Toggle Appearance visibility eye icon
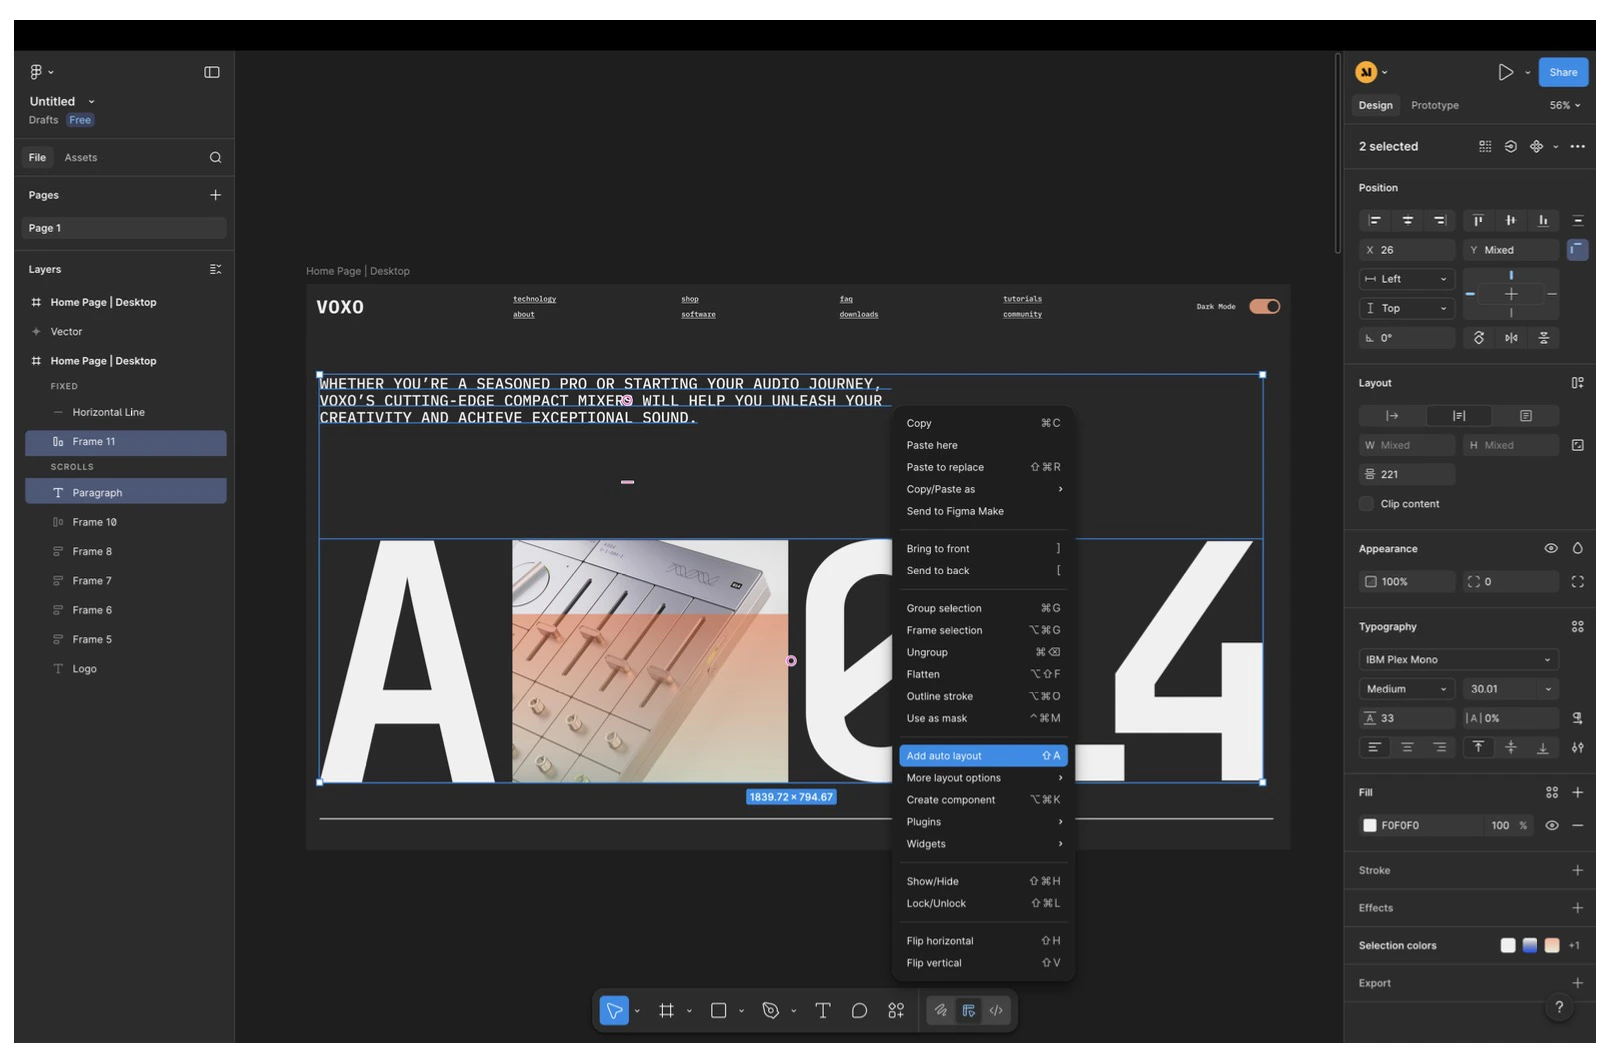1614x1062 pixels. [1551, 548]
